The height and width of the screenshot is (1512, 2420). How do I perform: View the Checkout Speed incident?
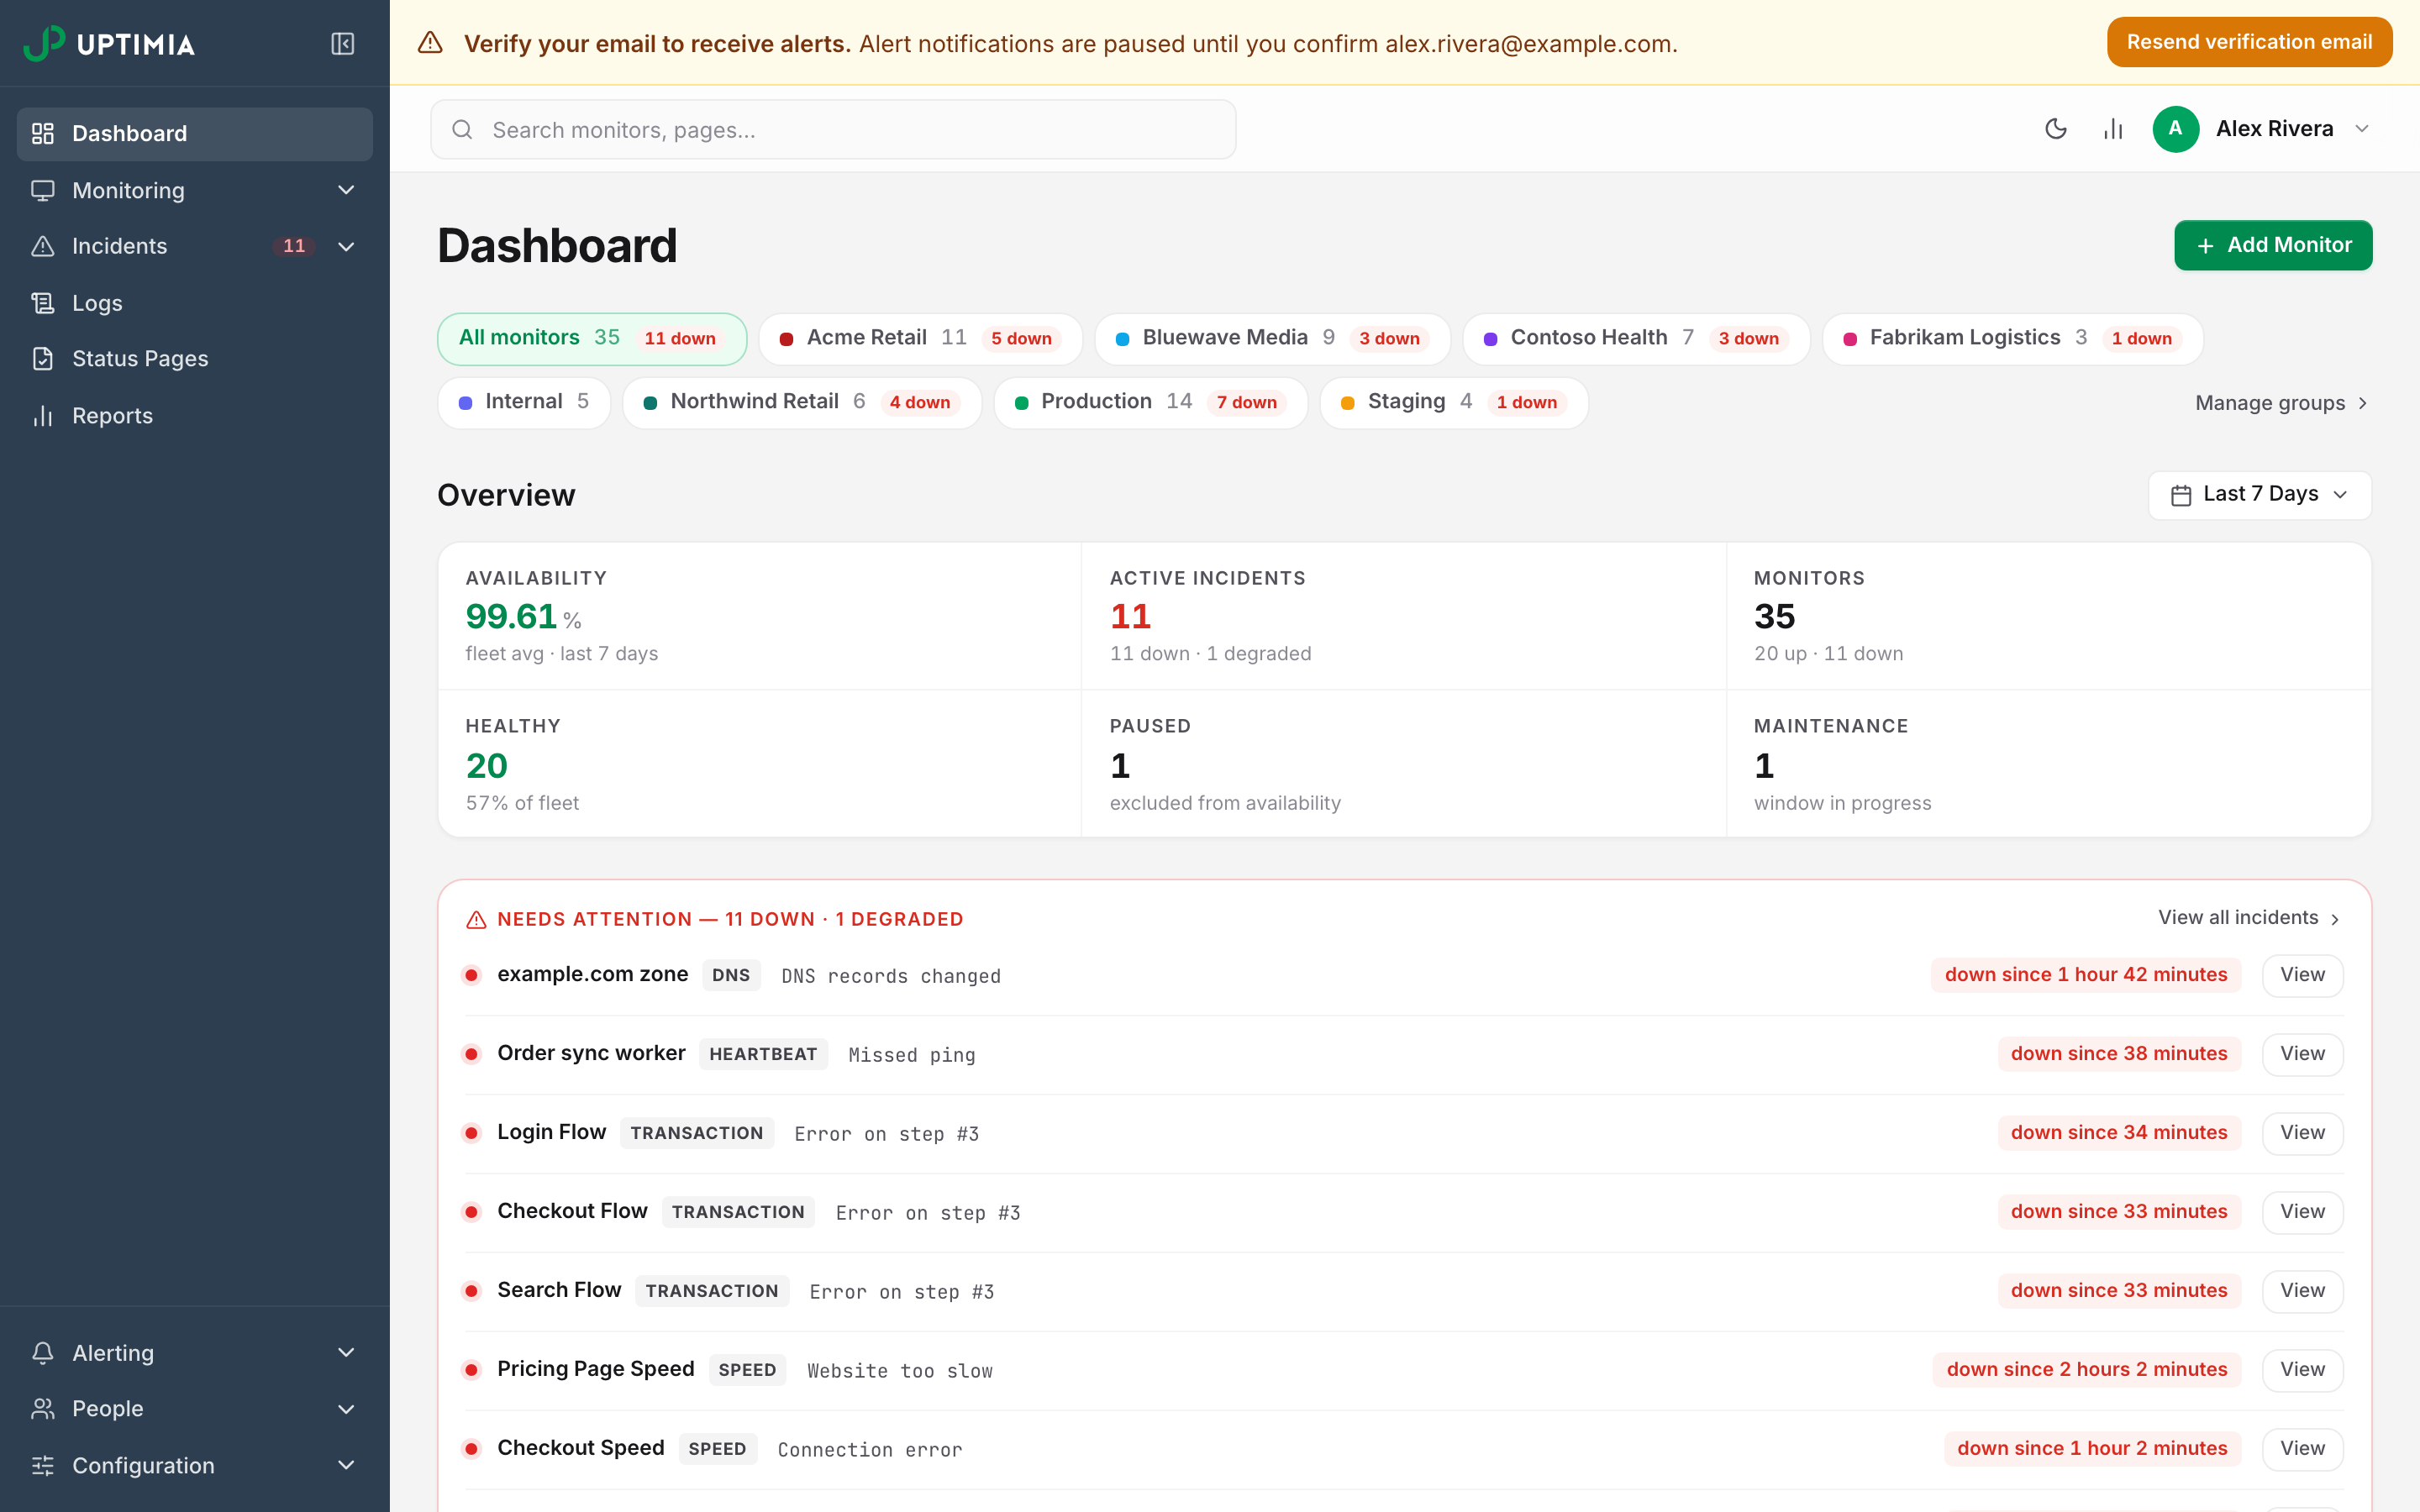[x=2302, y=1449]
